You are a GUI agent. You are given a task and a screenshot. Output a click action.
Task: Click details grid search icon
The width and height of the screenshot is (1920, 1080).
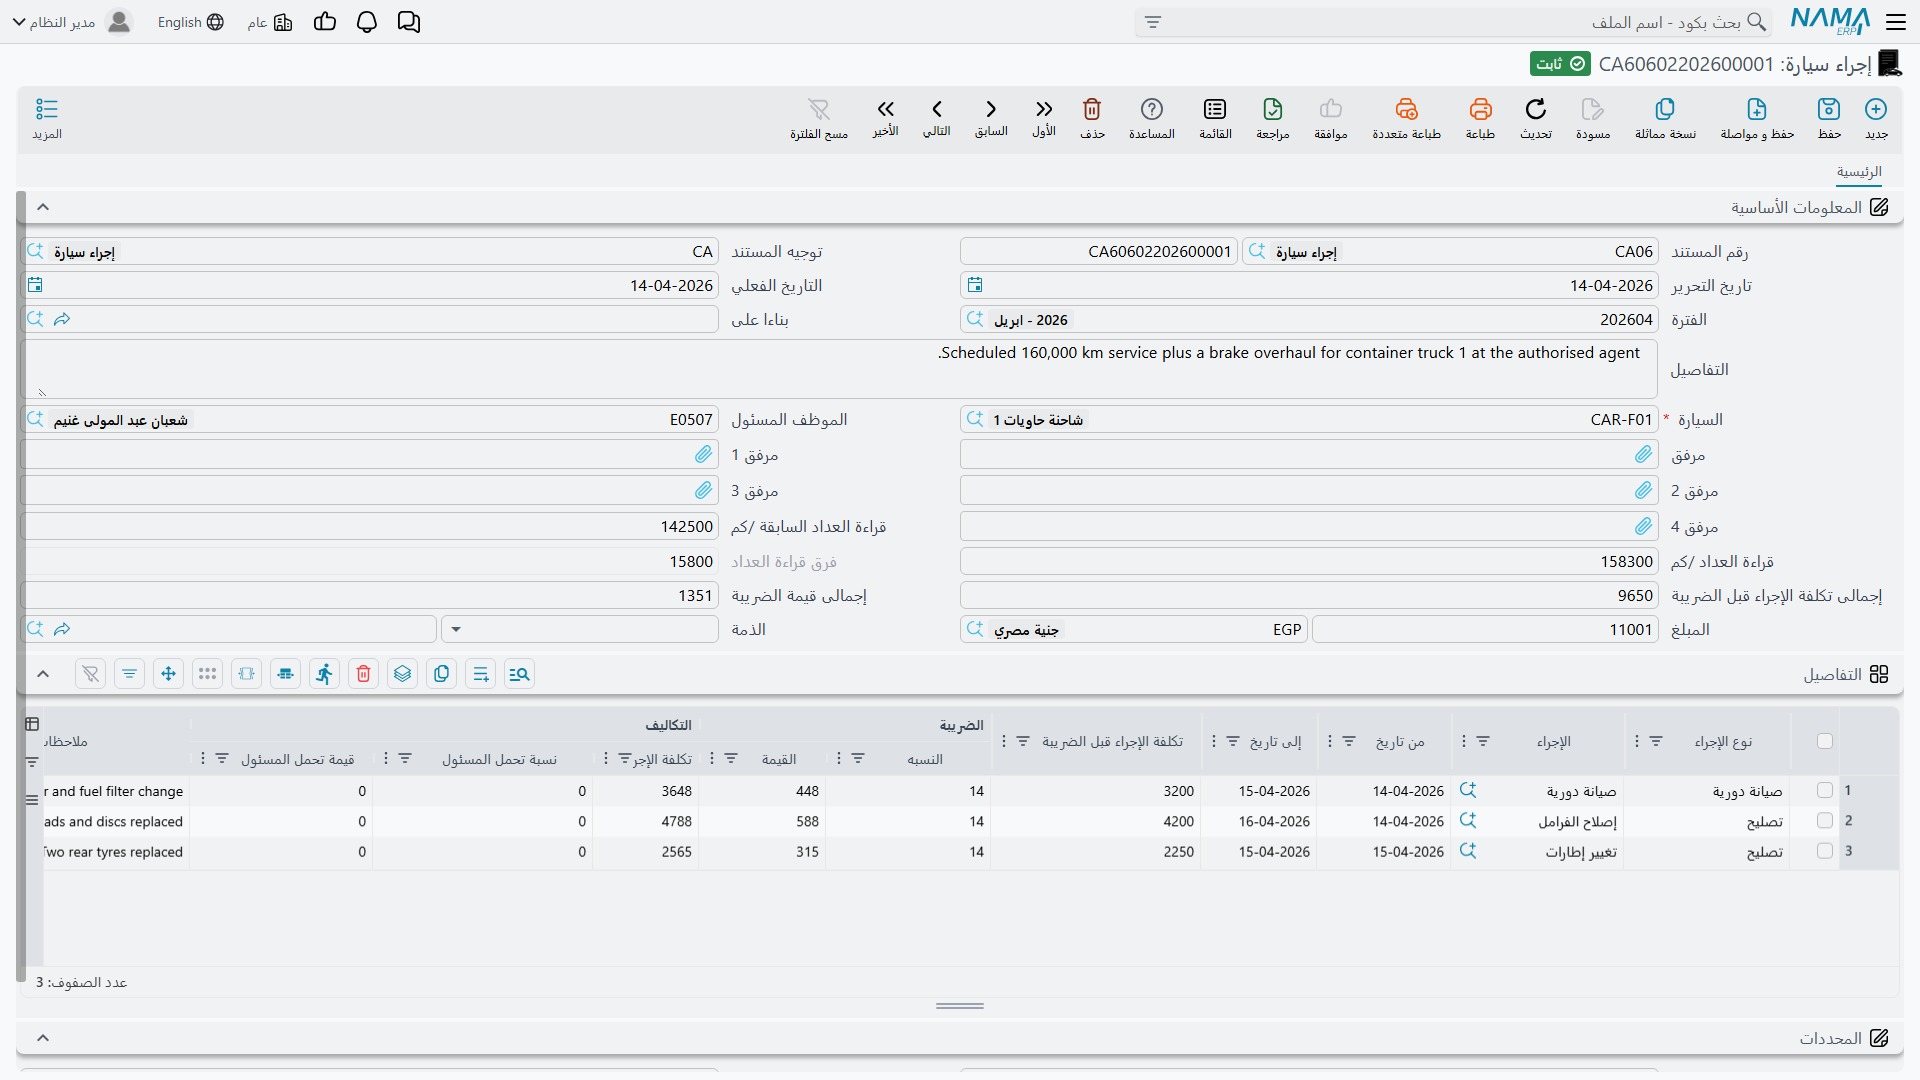pos(519,674)
